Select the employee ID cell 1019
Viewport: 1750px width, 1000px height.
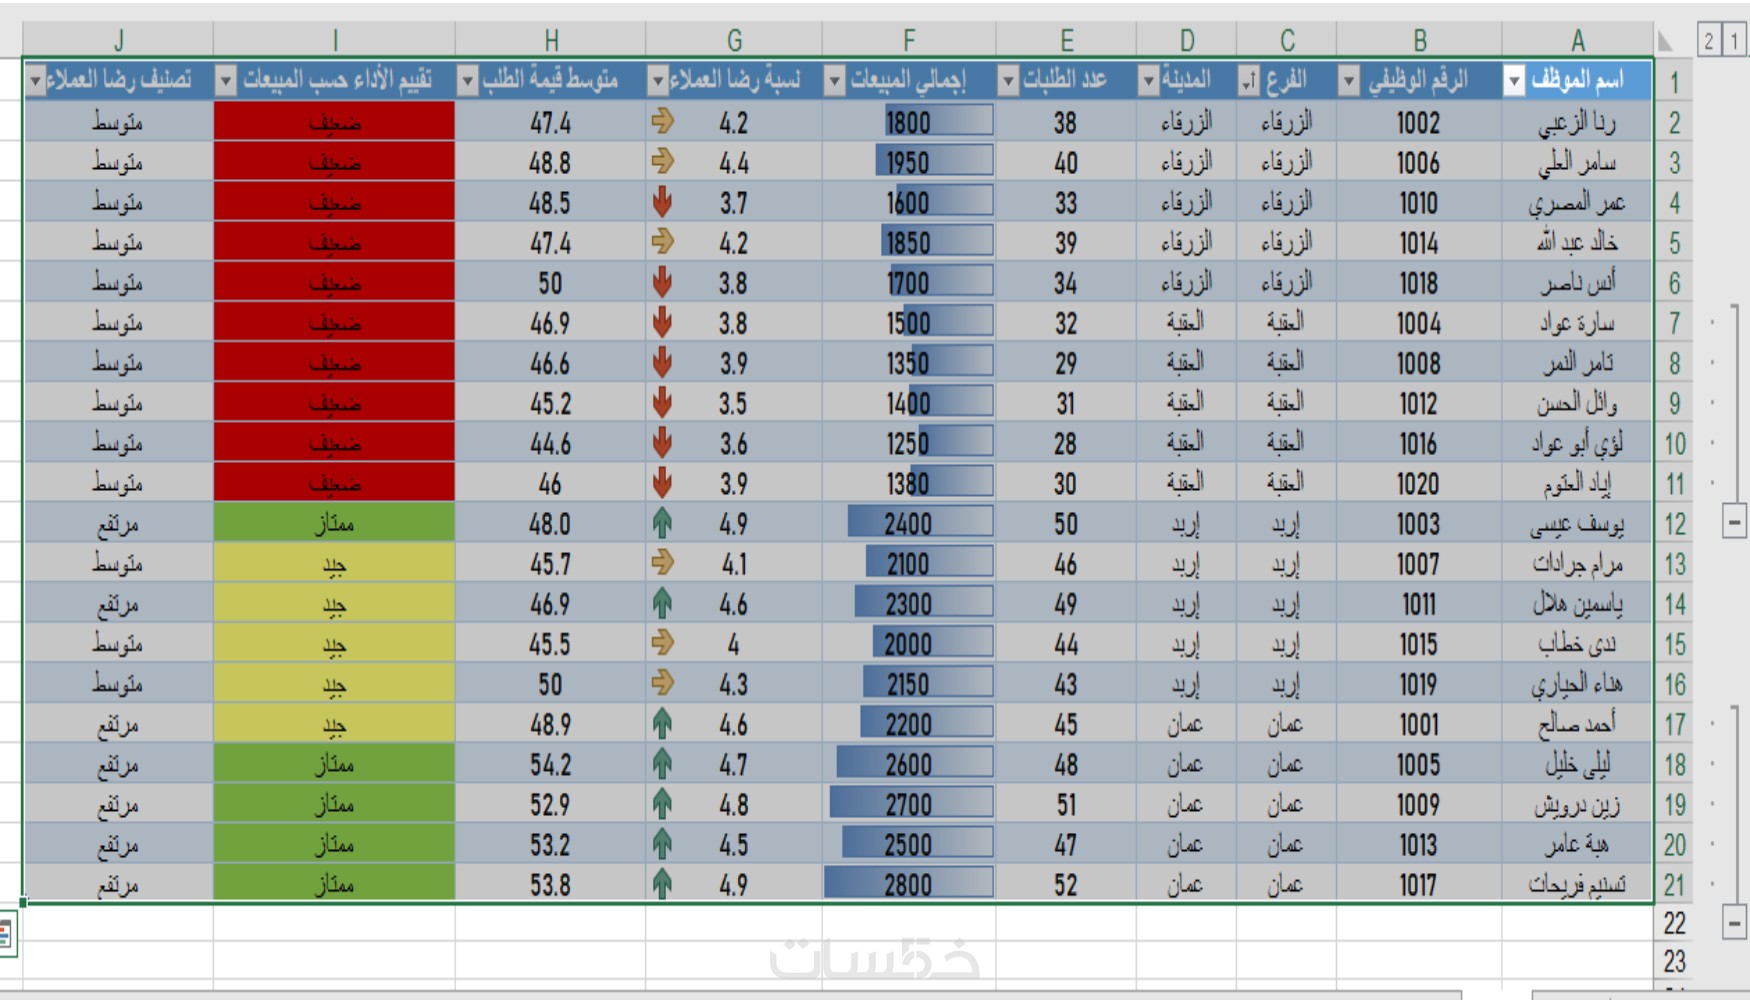click(x=1419, y=684)
